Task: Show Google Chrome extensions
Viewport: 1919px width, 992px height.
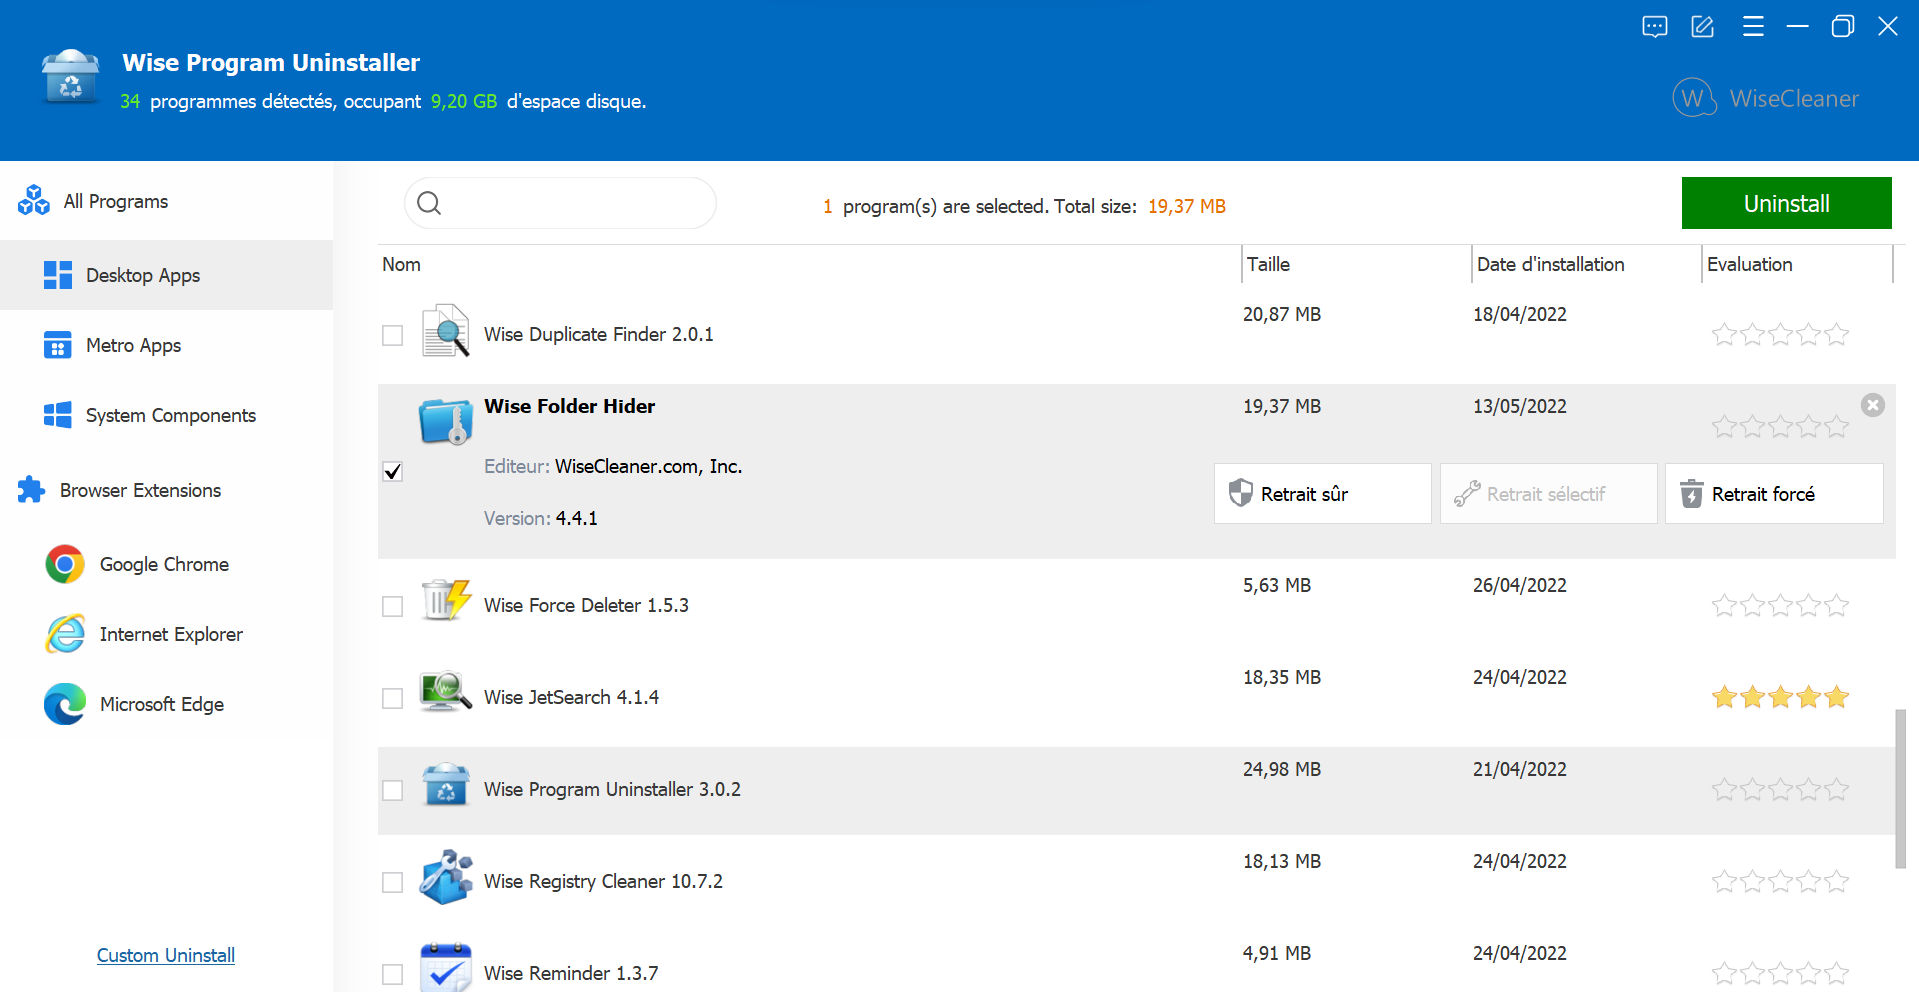Action: coord(166,564)
